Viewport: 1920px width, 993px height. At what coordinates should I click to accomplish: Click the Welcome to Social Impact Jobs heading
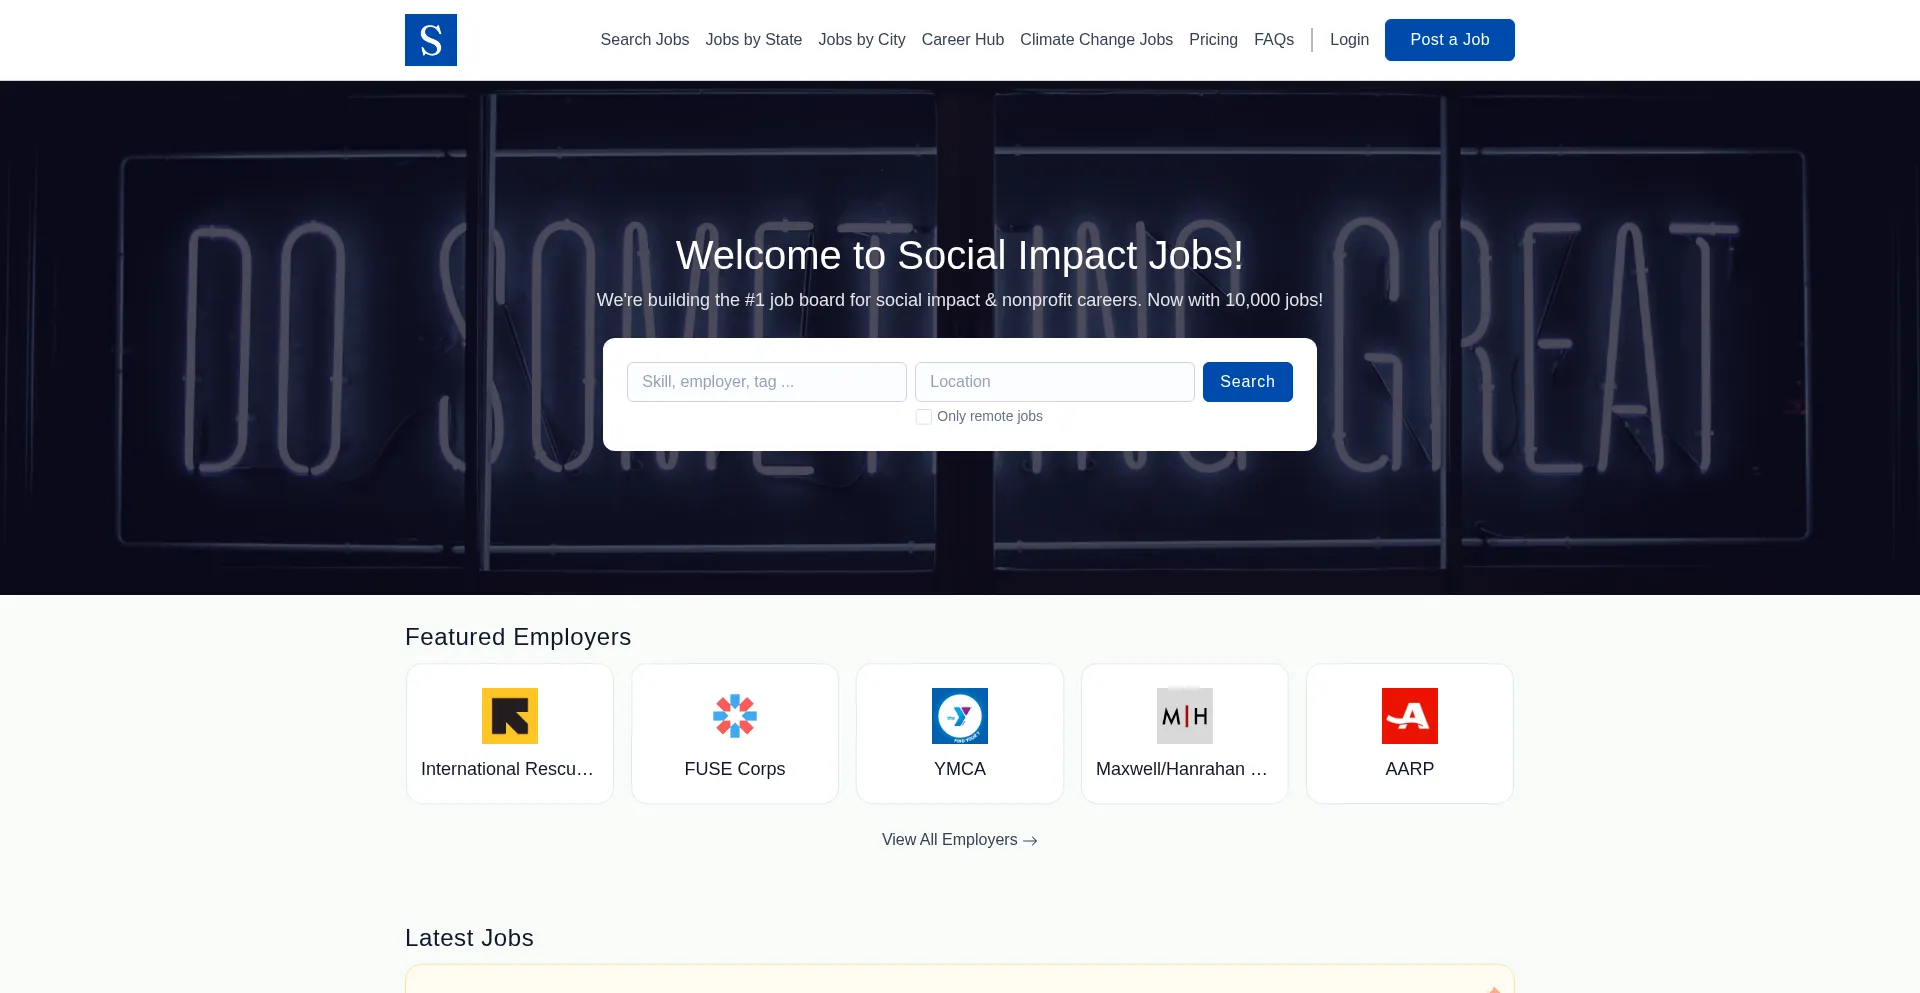point(960,256)
